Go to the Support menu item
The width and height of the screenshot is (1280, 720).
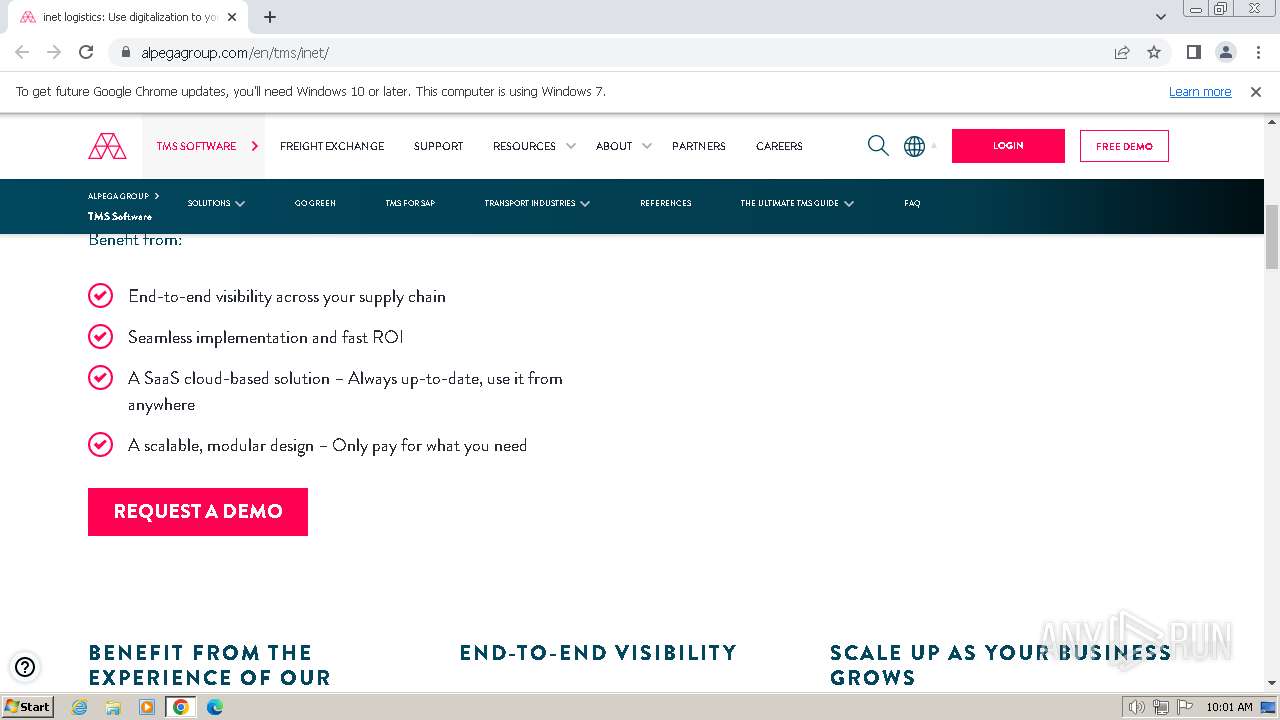(438, 146)
